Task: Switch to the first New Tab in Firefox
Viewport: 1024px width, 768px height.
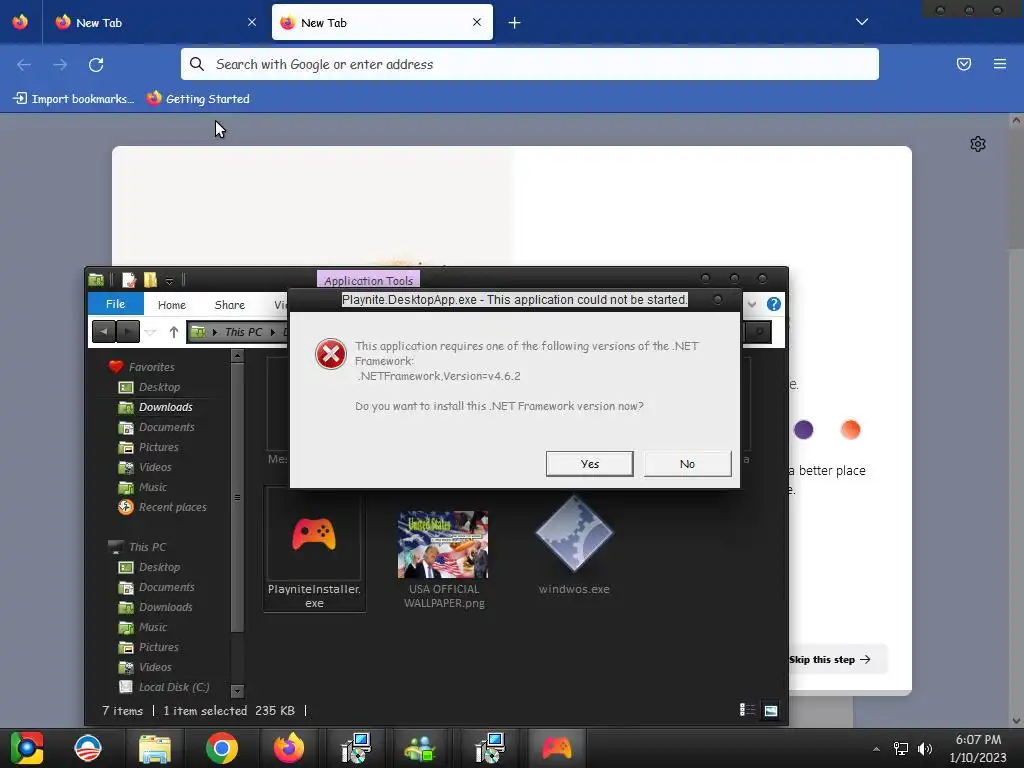Action: [155, 23]
